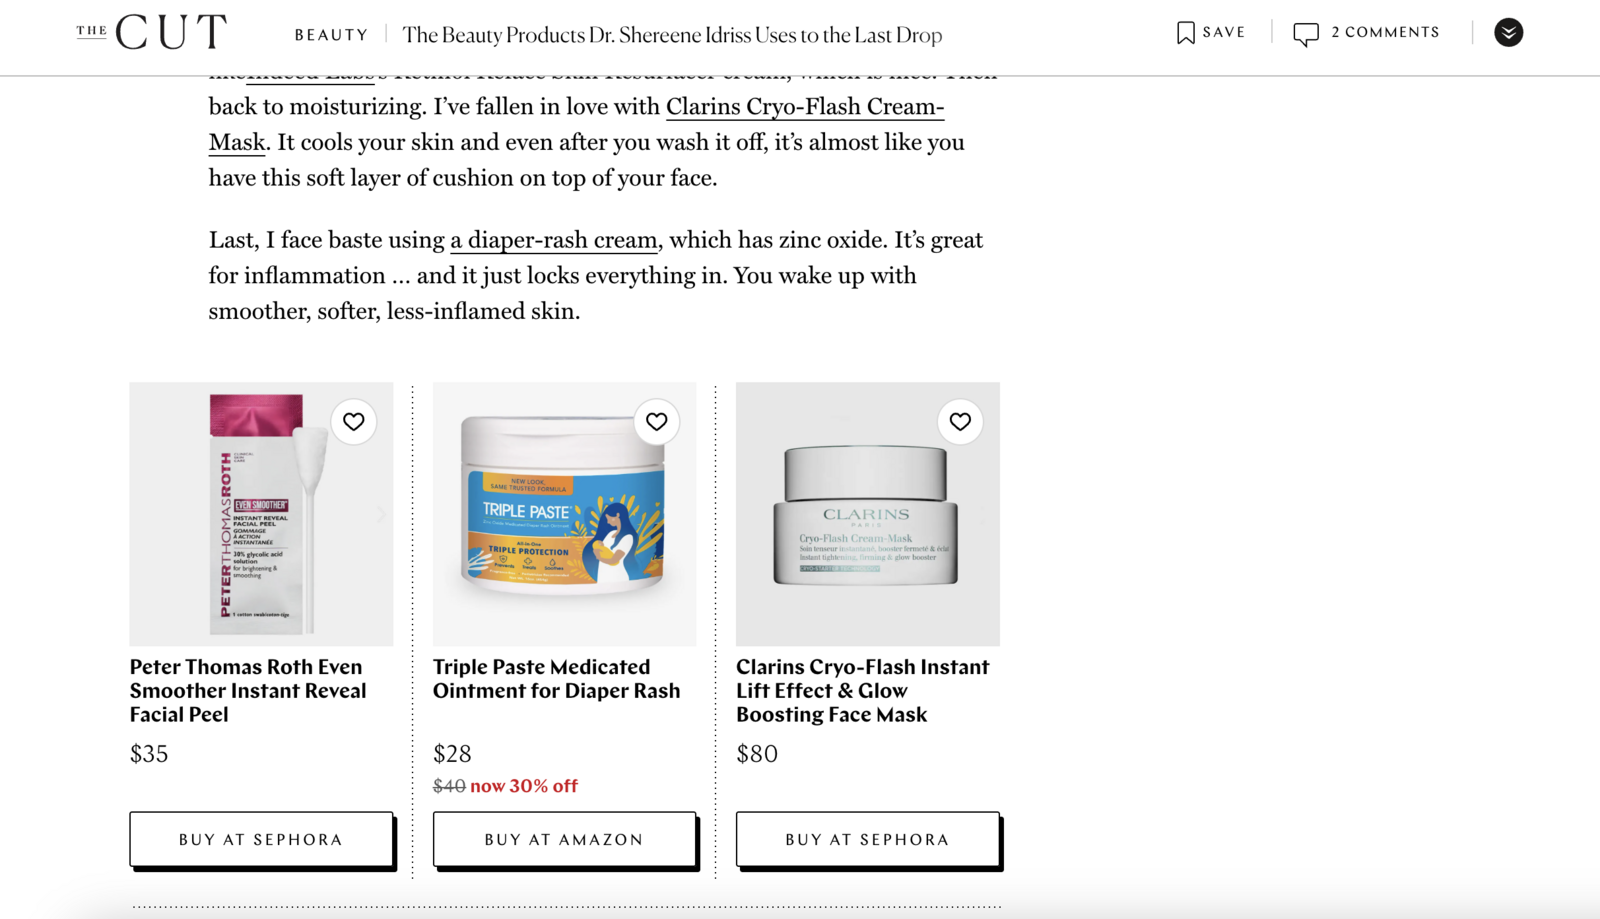This screenshot has width=1600, height=919.
Task: Favorite the Clarins Cryo-Flash mask heart
Action: coord(960,422)
